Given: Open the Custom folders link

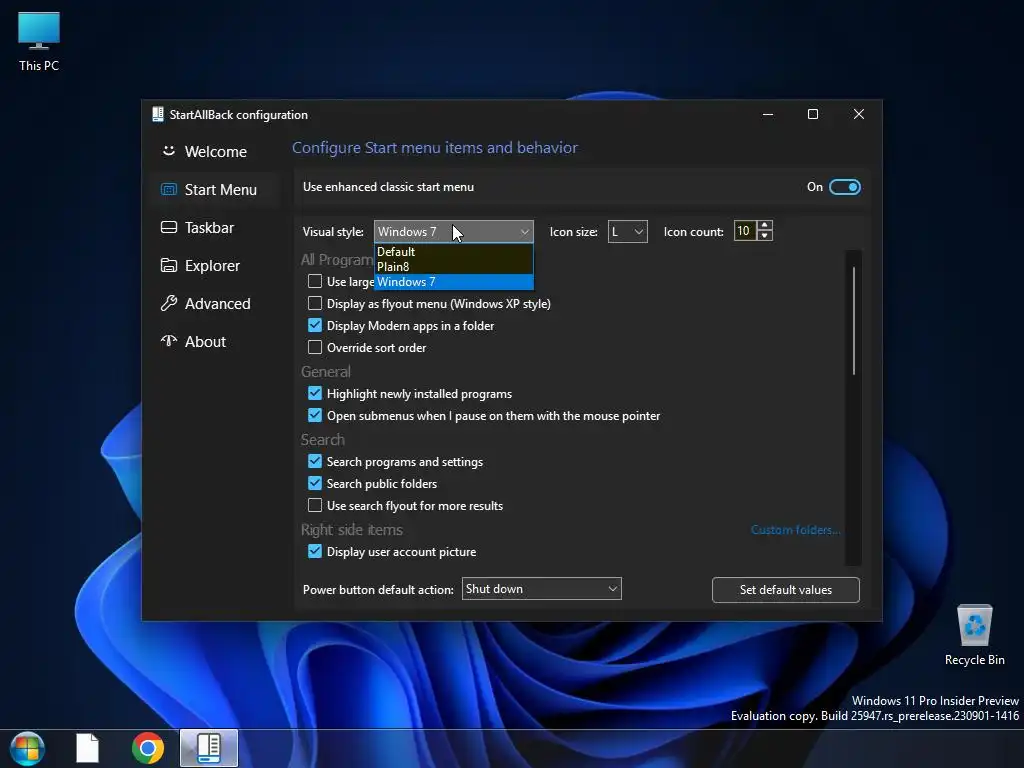Looking at the screenshot, I should [795, 530].
